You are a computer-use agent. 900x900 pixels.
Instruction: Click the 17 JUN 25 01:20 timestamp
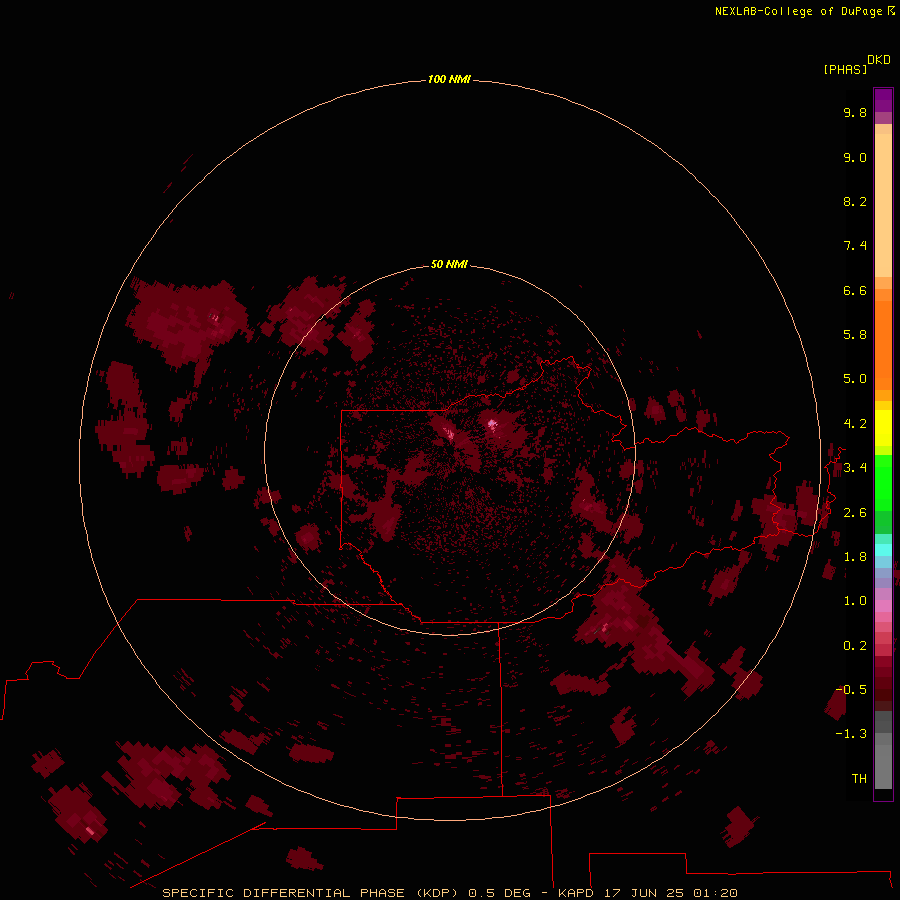[x=670, y=893]
